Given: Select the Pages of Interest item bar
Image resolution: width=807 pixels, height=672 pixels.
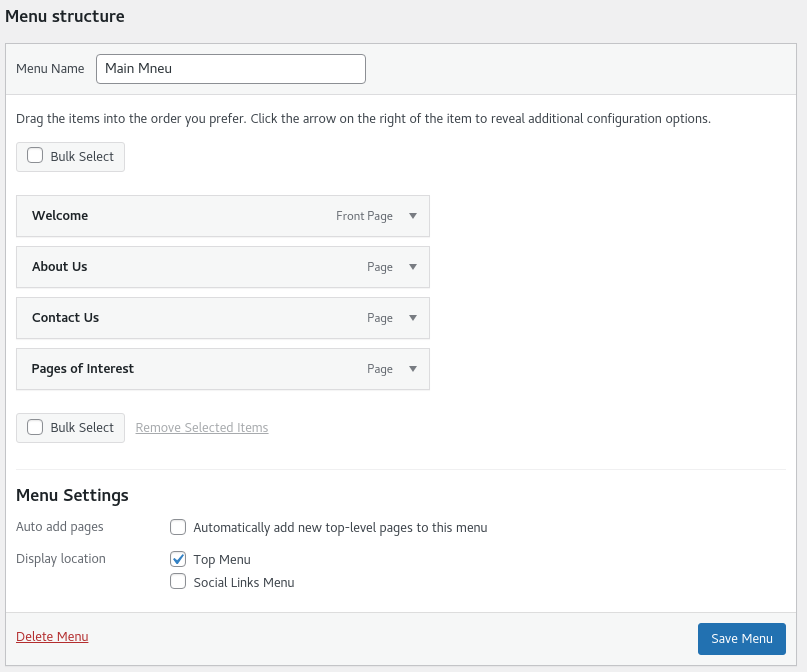Looking at the screenshot, I should [x=223, y=369].
